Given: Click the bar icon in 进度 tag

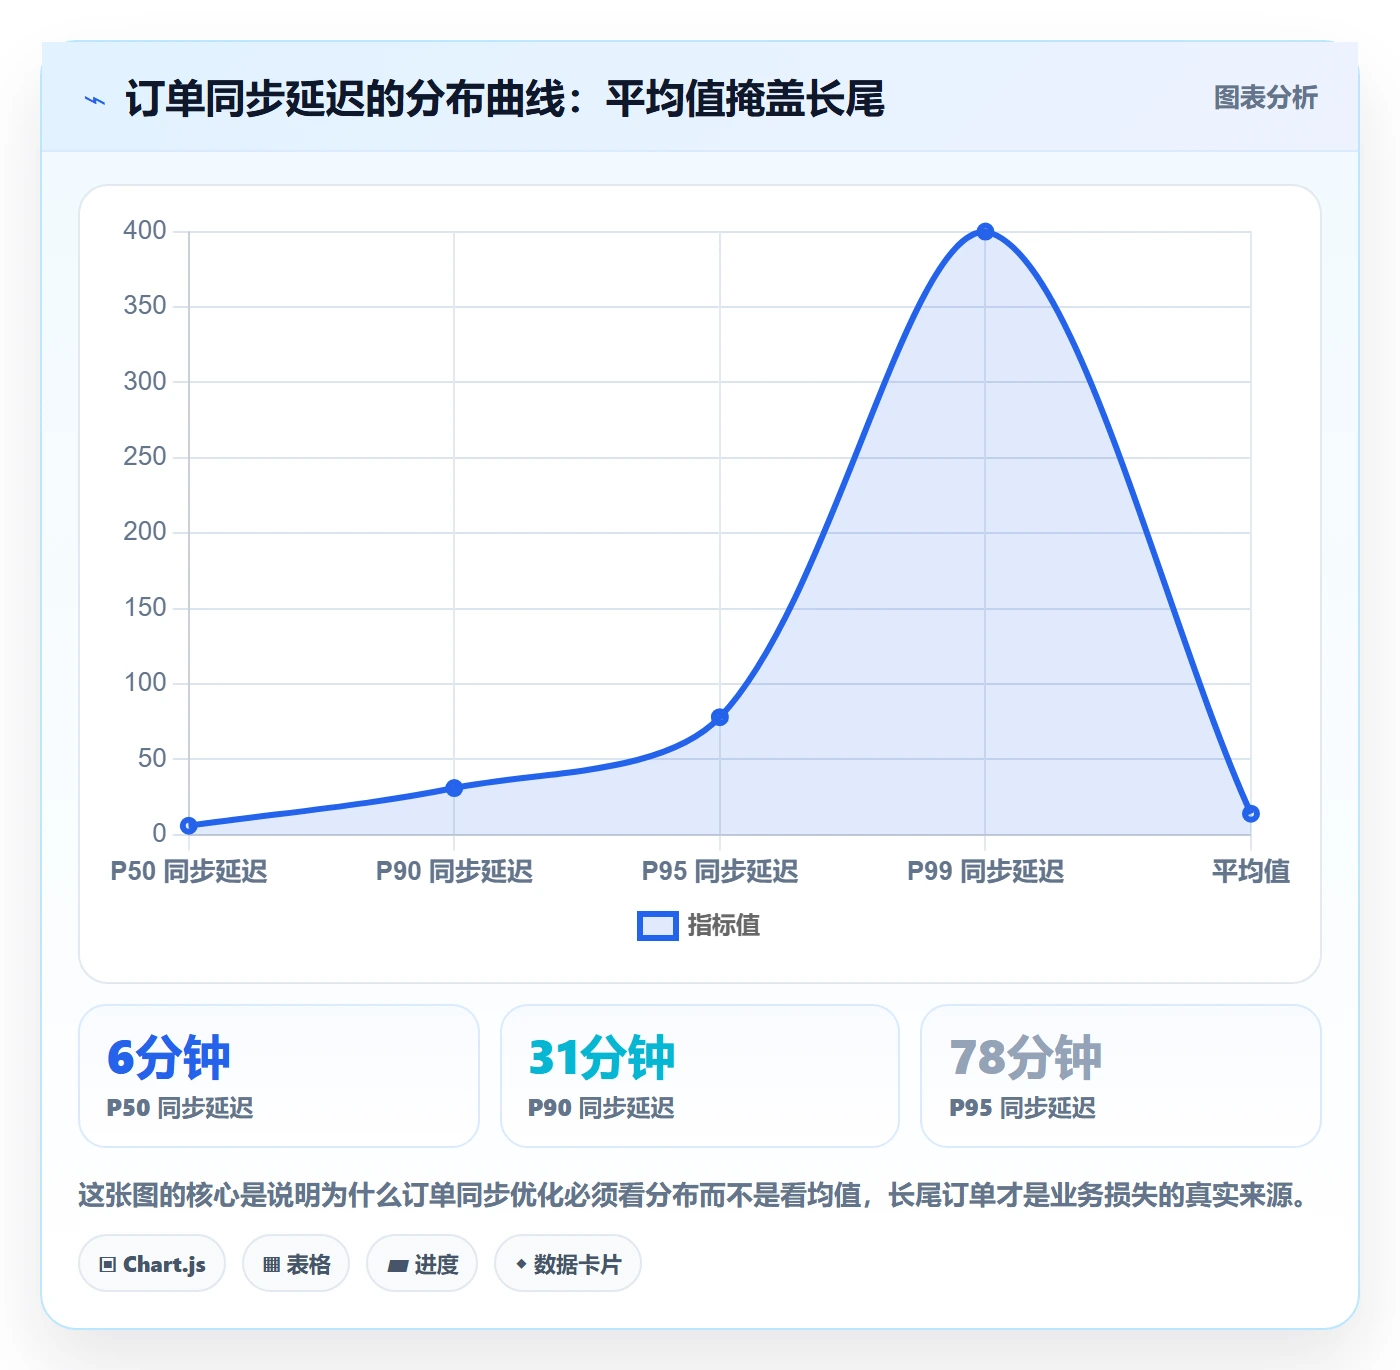Looking at the screenshot, I should (397, 1266).
